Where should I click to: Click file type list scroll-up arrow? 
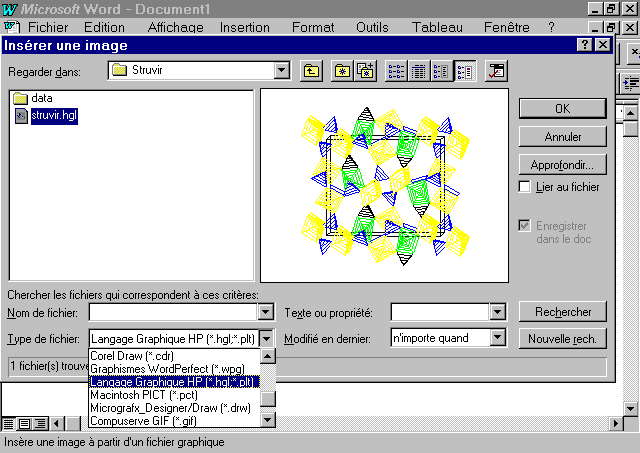pos(268,356)
